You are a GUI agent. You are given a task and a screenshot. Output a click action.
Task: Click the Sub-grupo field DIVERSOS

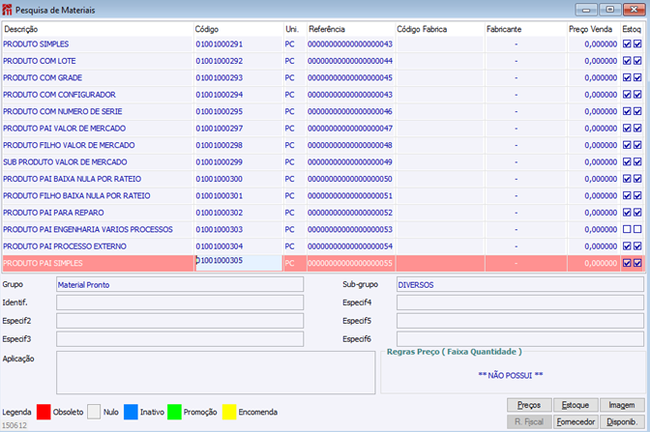[x=520, y=284]
